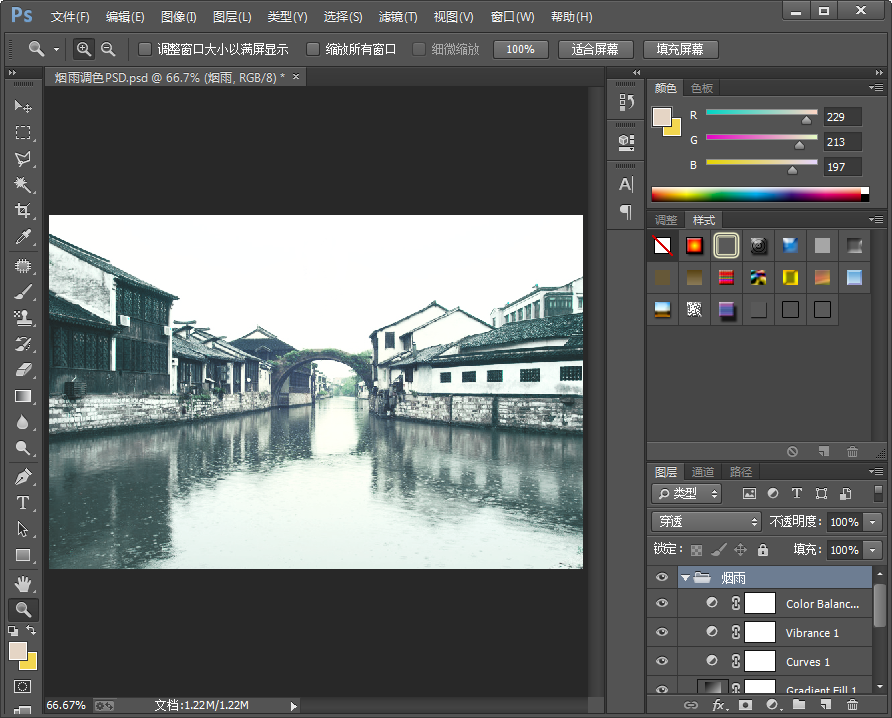The width and height of the screenshot is (892, 718).
Task: Select the Hand tool
Action: click(x=22, y=583)
